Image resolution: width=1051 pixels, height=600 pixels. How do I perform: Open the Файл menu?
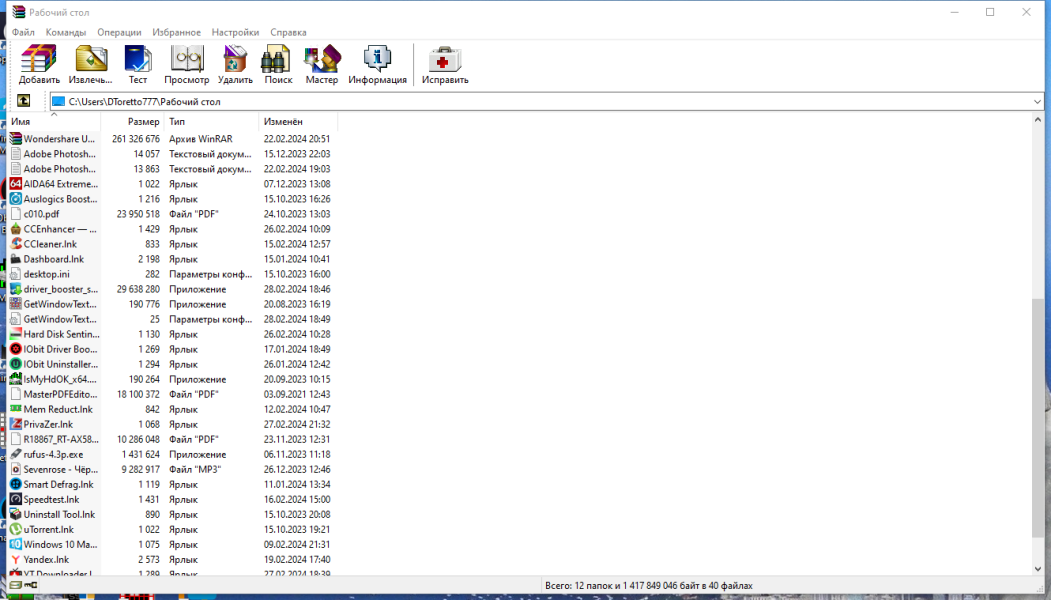click(x=23, y=32)
